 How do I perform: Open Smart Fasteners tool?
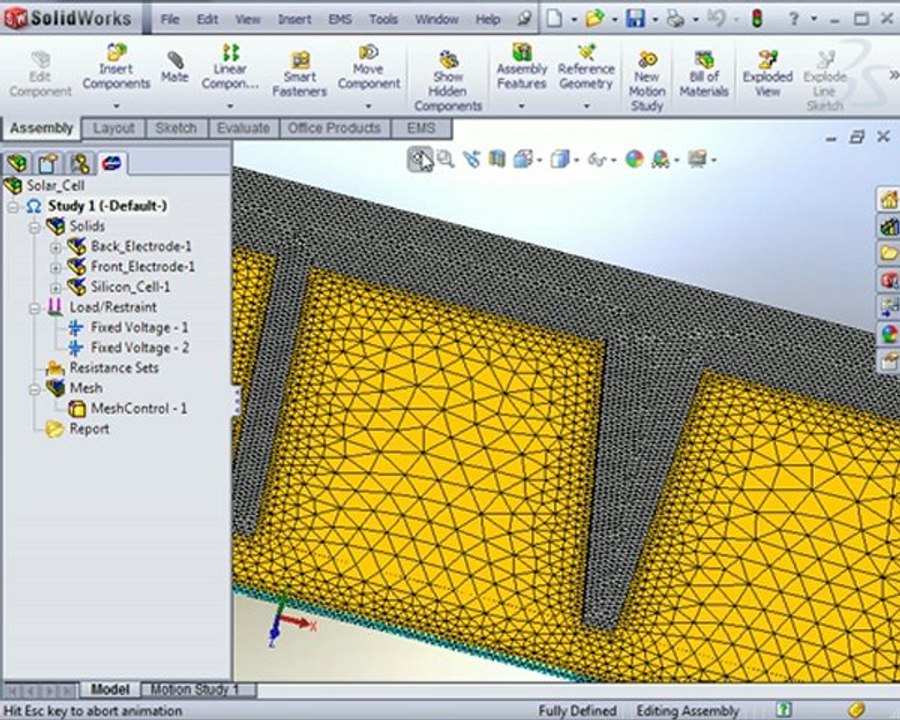(299, 74)
